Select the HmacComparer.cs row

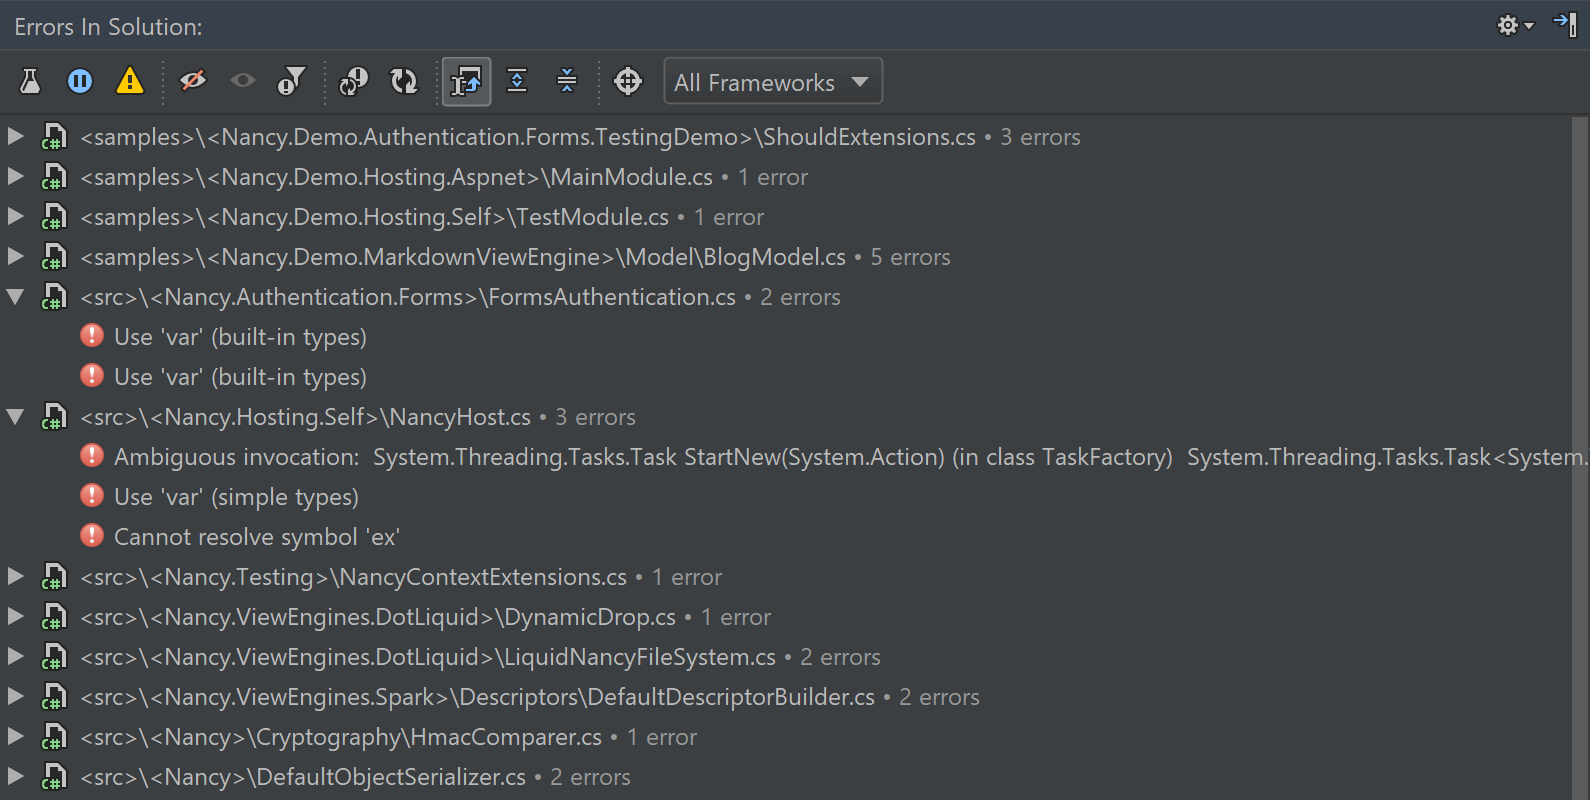click(785, 737)
